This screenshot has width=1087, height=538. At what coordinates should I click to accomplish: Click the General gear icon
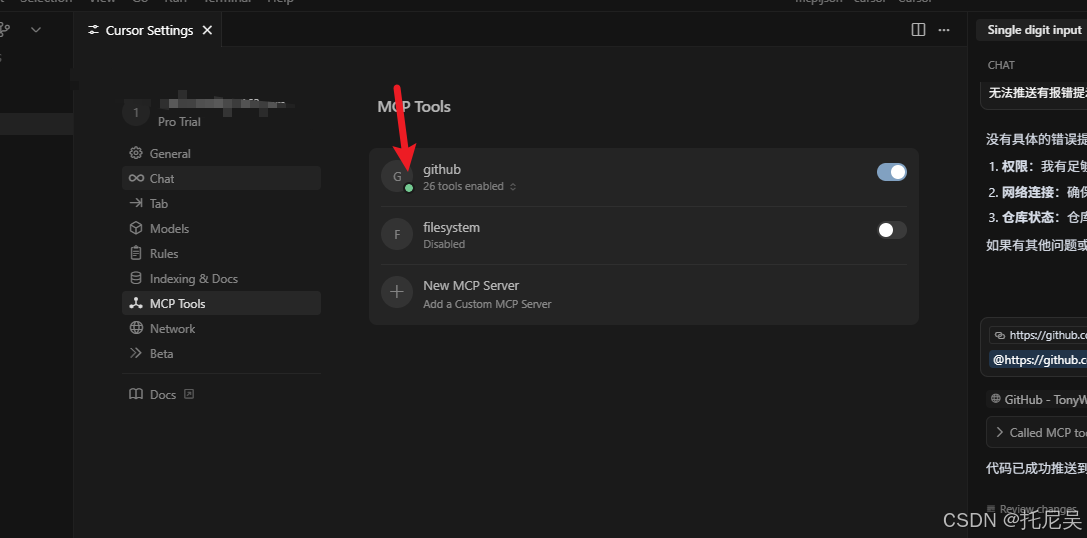click(x=136, y=153)
